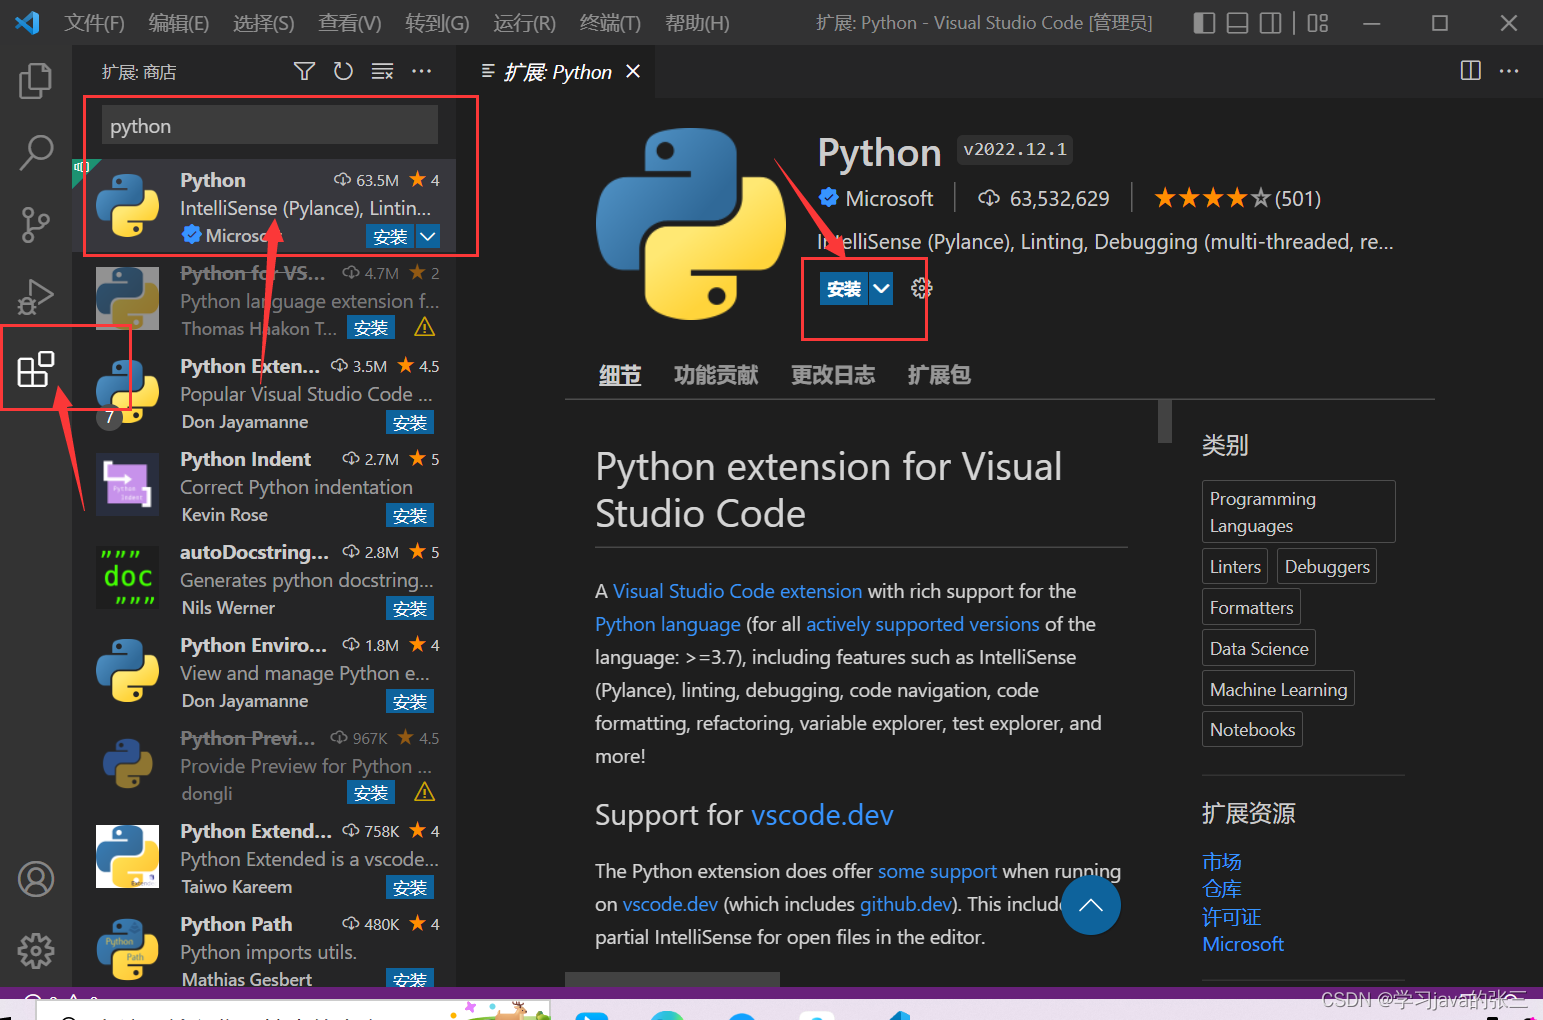Open the Accounts icon in activity bar
Viewport: 1543px width, 1020px height.
coord(36,879)
